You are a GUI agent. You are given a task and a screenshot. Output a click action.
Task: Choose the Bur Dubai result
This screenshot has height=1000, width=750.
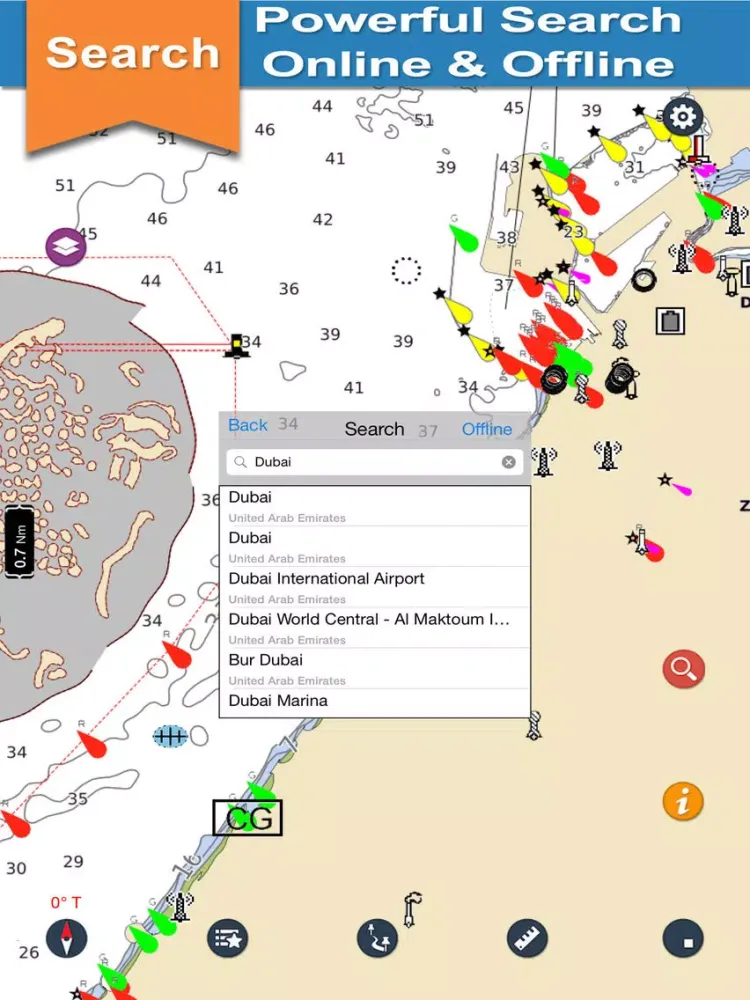coord(375,669)
